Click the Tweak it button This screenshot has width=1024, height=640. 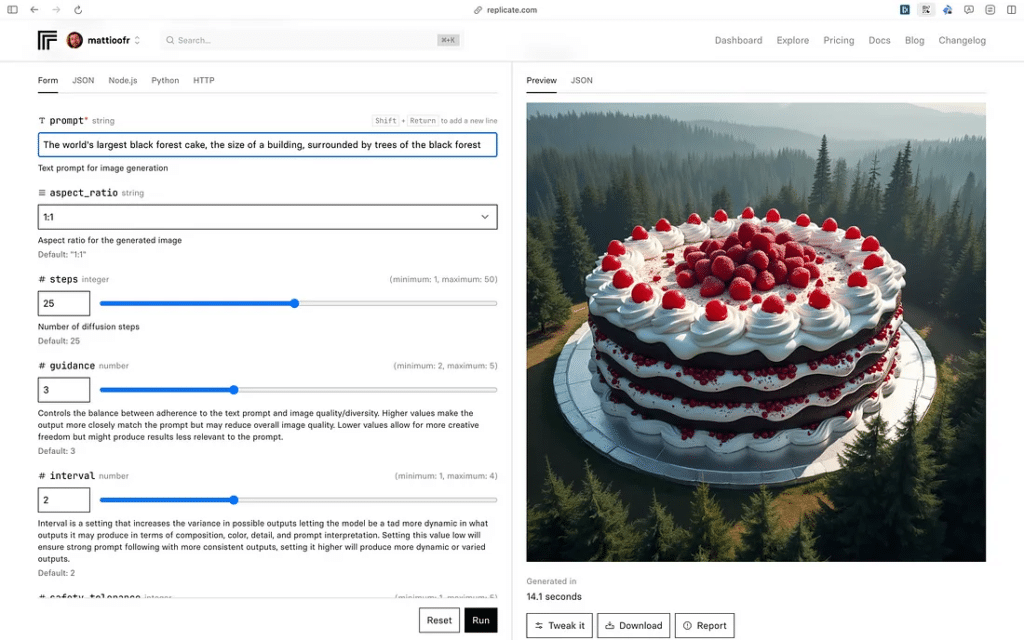(x=560, y=626)
